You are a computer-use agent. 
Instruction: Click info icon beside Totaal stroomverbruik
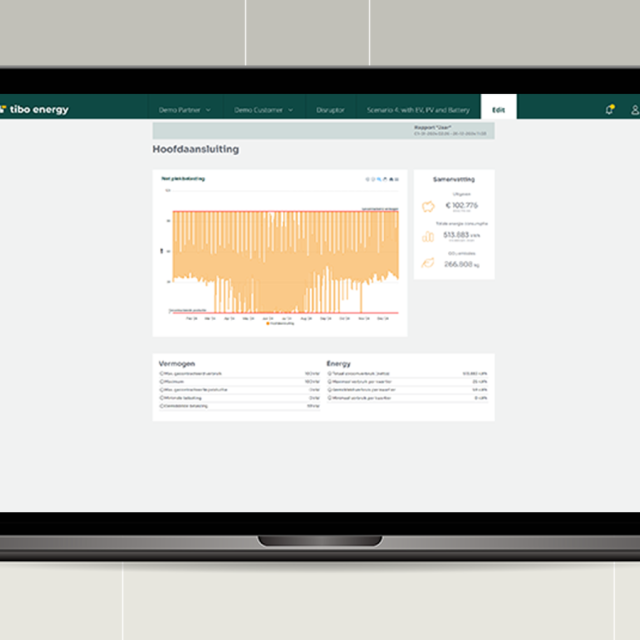(x=329, y=373)
